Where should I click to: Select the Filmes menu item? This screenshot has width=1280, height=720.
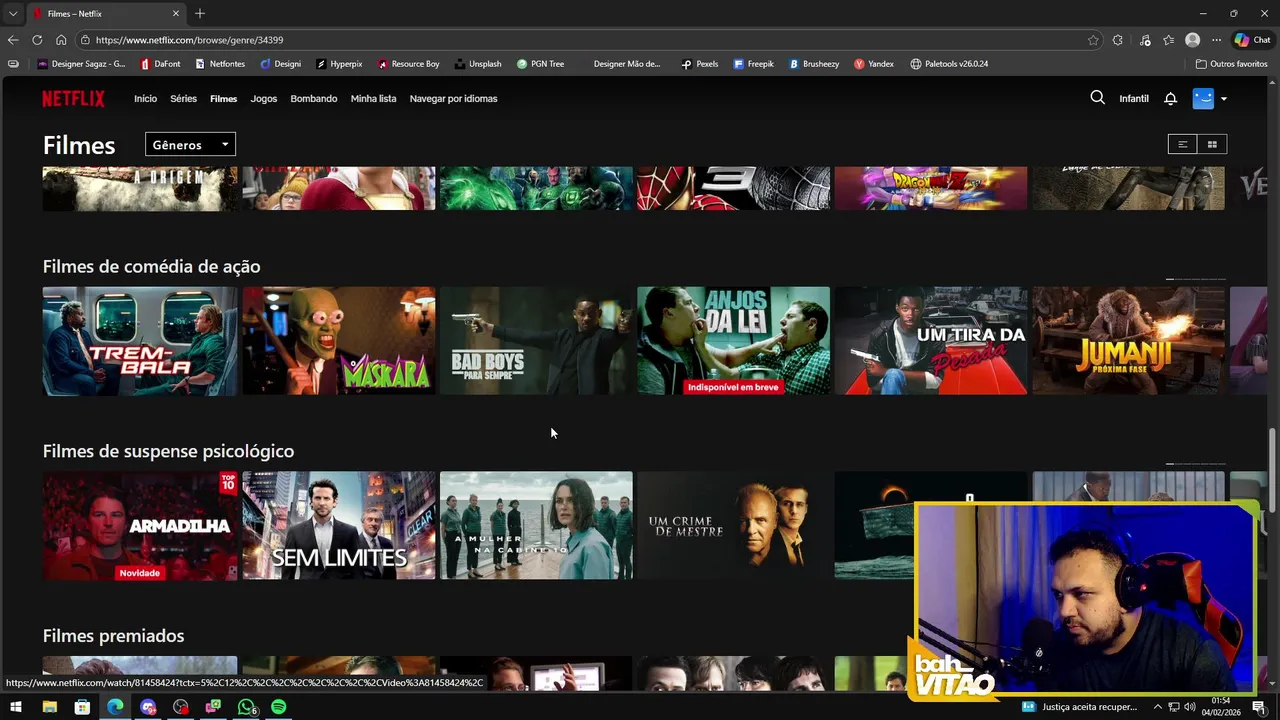[223, 99]
